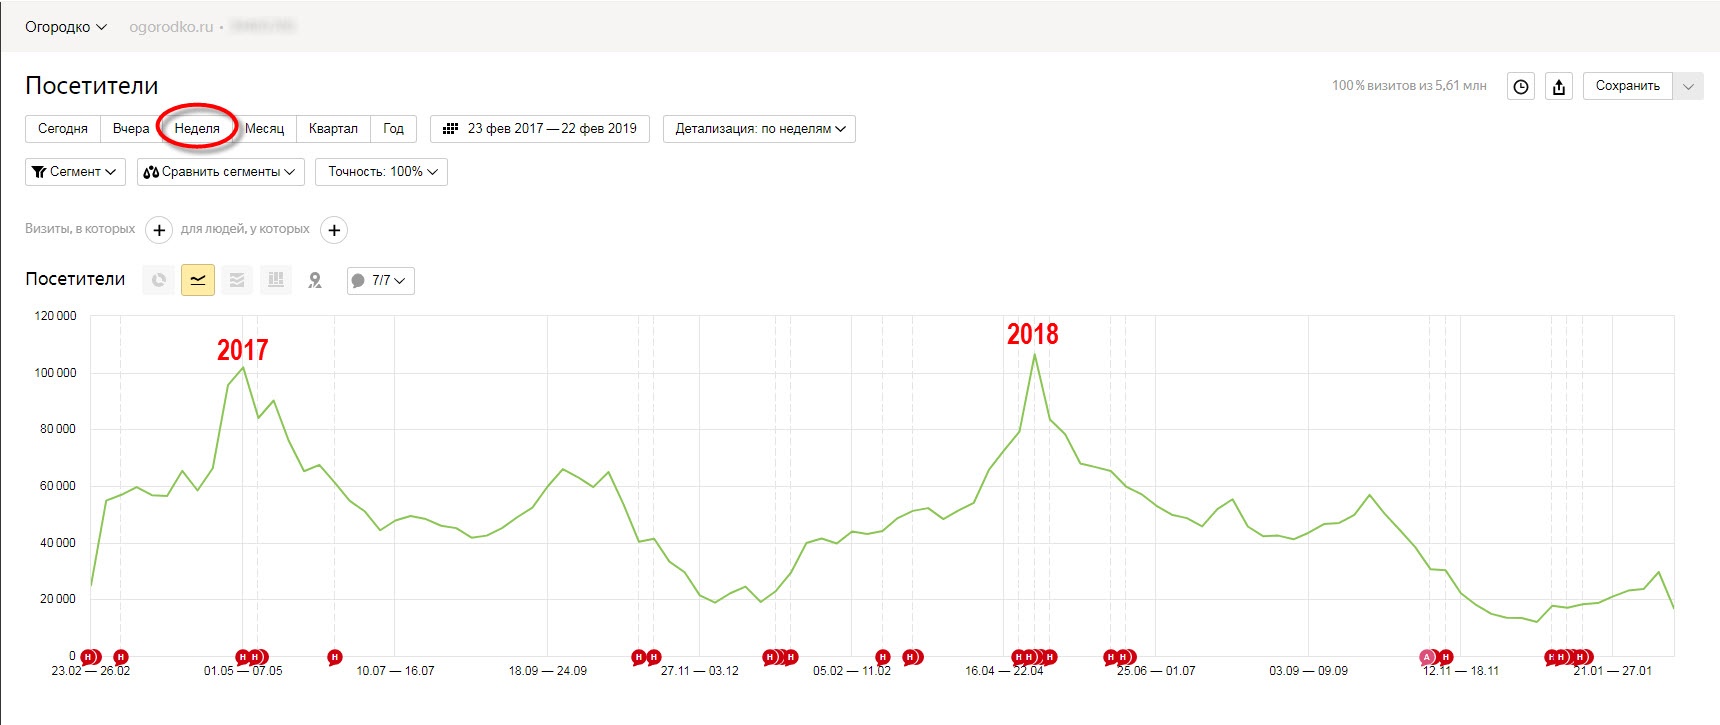
Task: Choose the "Неделя" period tab
Action: tap(197, 129)
